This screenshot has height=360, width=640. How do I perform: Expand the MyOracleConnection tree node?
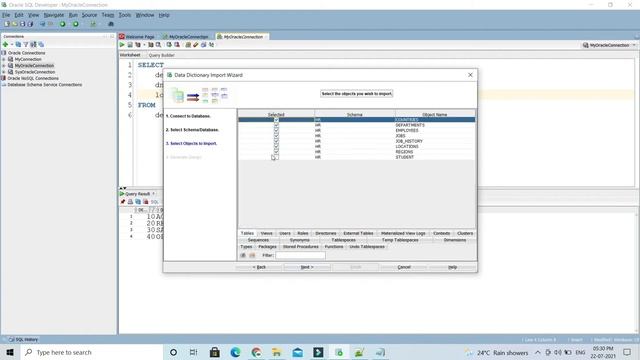pos(4,65)
